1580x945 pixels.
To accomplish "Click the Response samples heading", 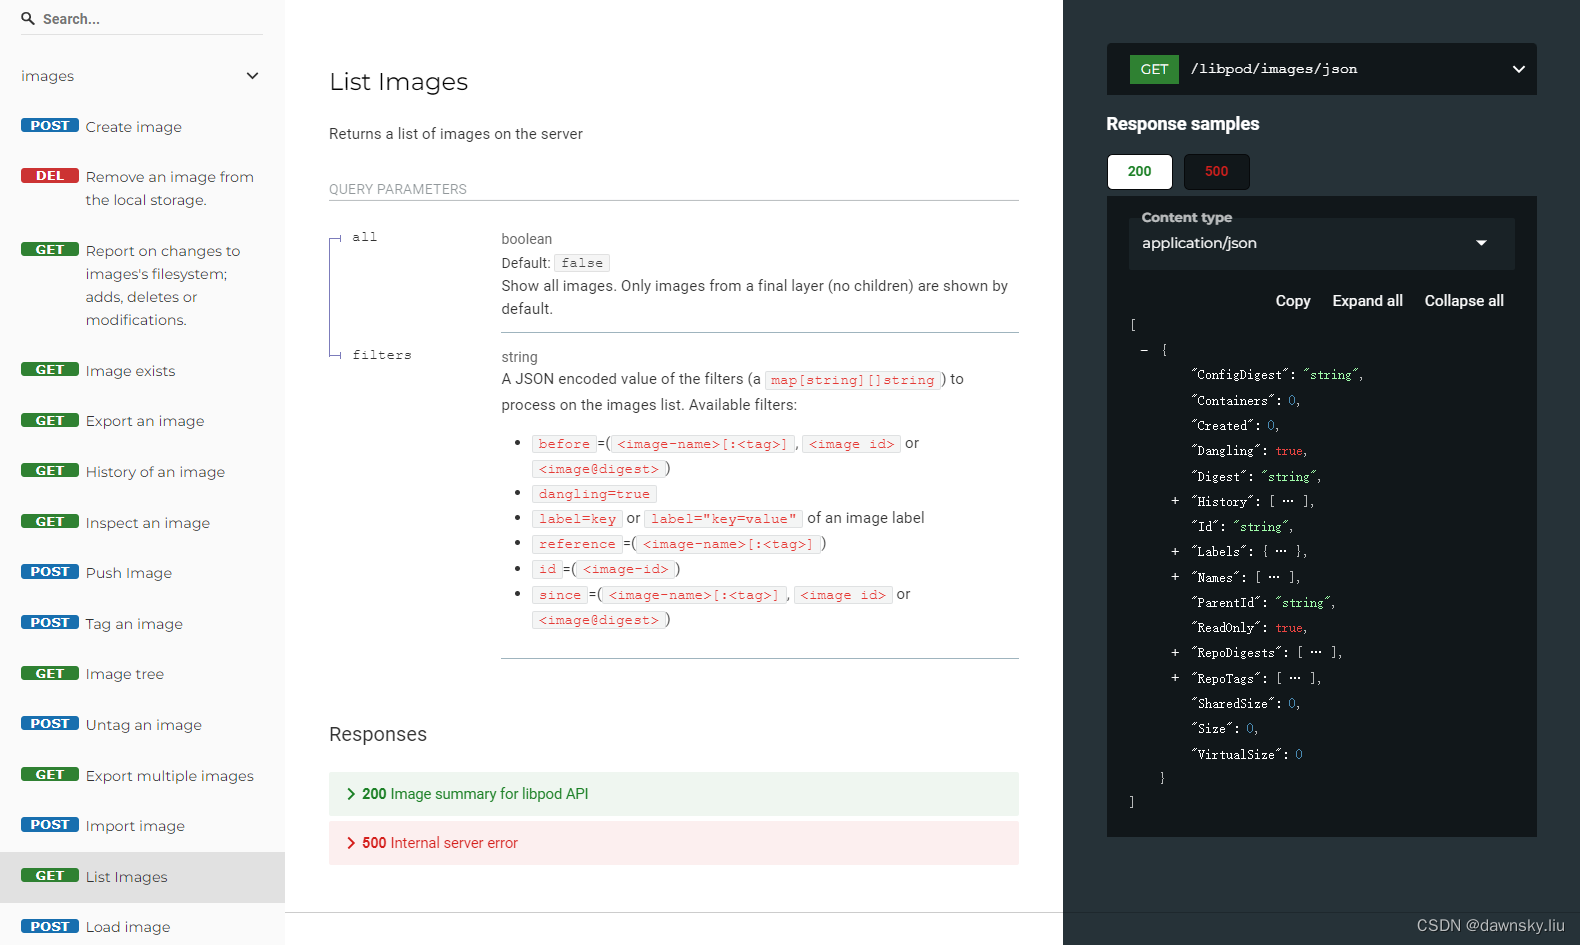I will 1182,124.
